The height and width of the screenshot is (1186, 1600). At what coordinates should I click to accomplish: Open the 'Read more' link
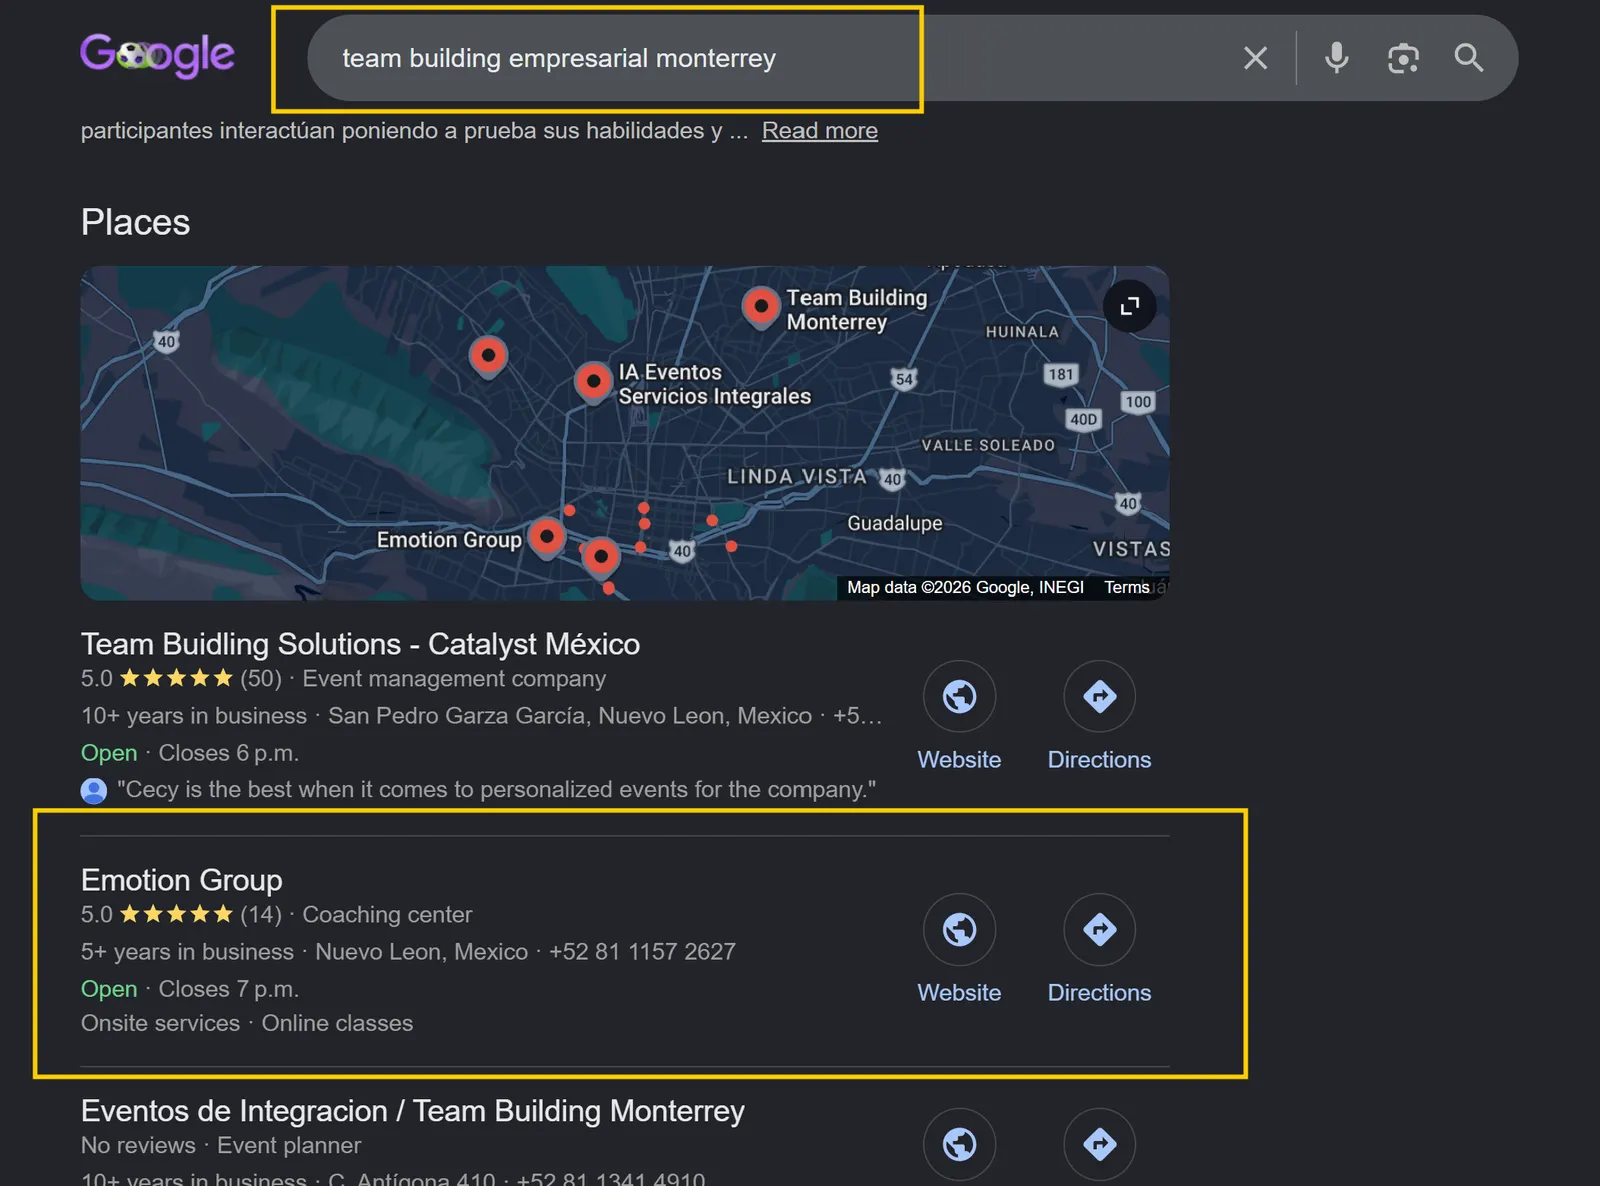[820, 131]
